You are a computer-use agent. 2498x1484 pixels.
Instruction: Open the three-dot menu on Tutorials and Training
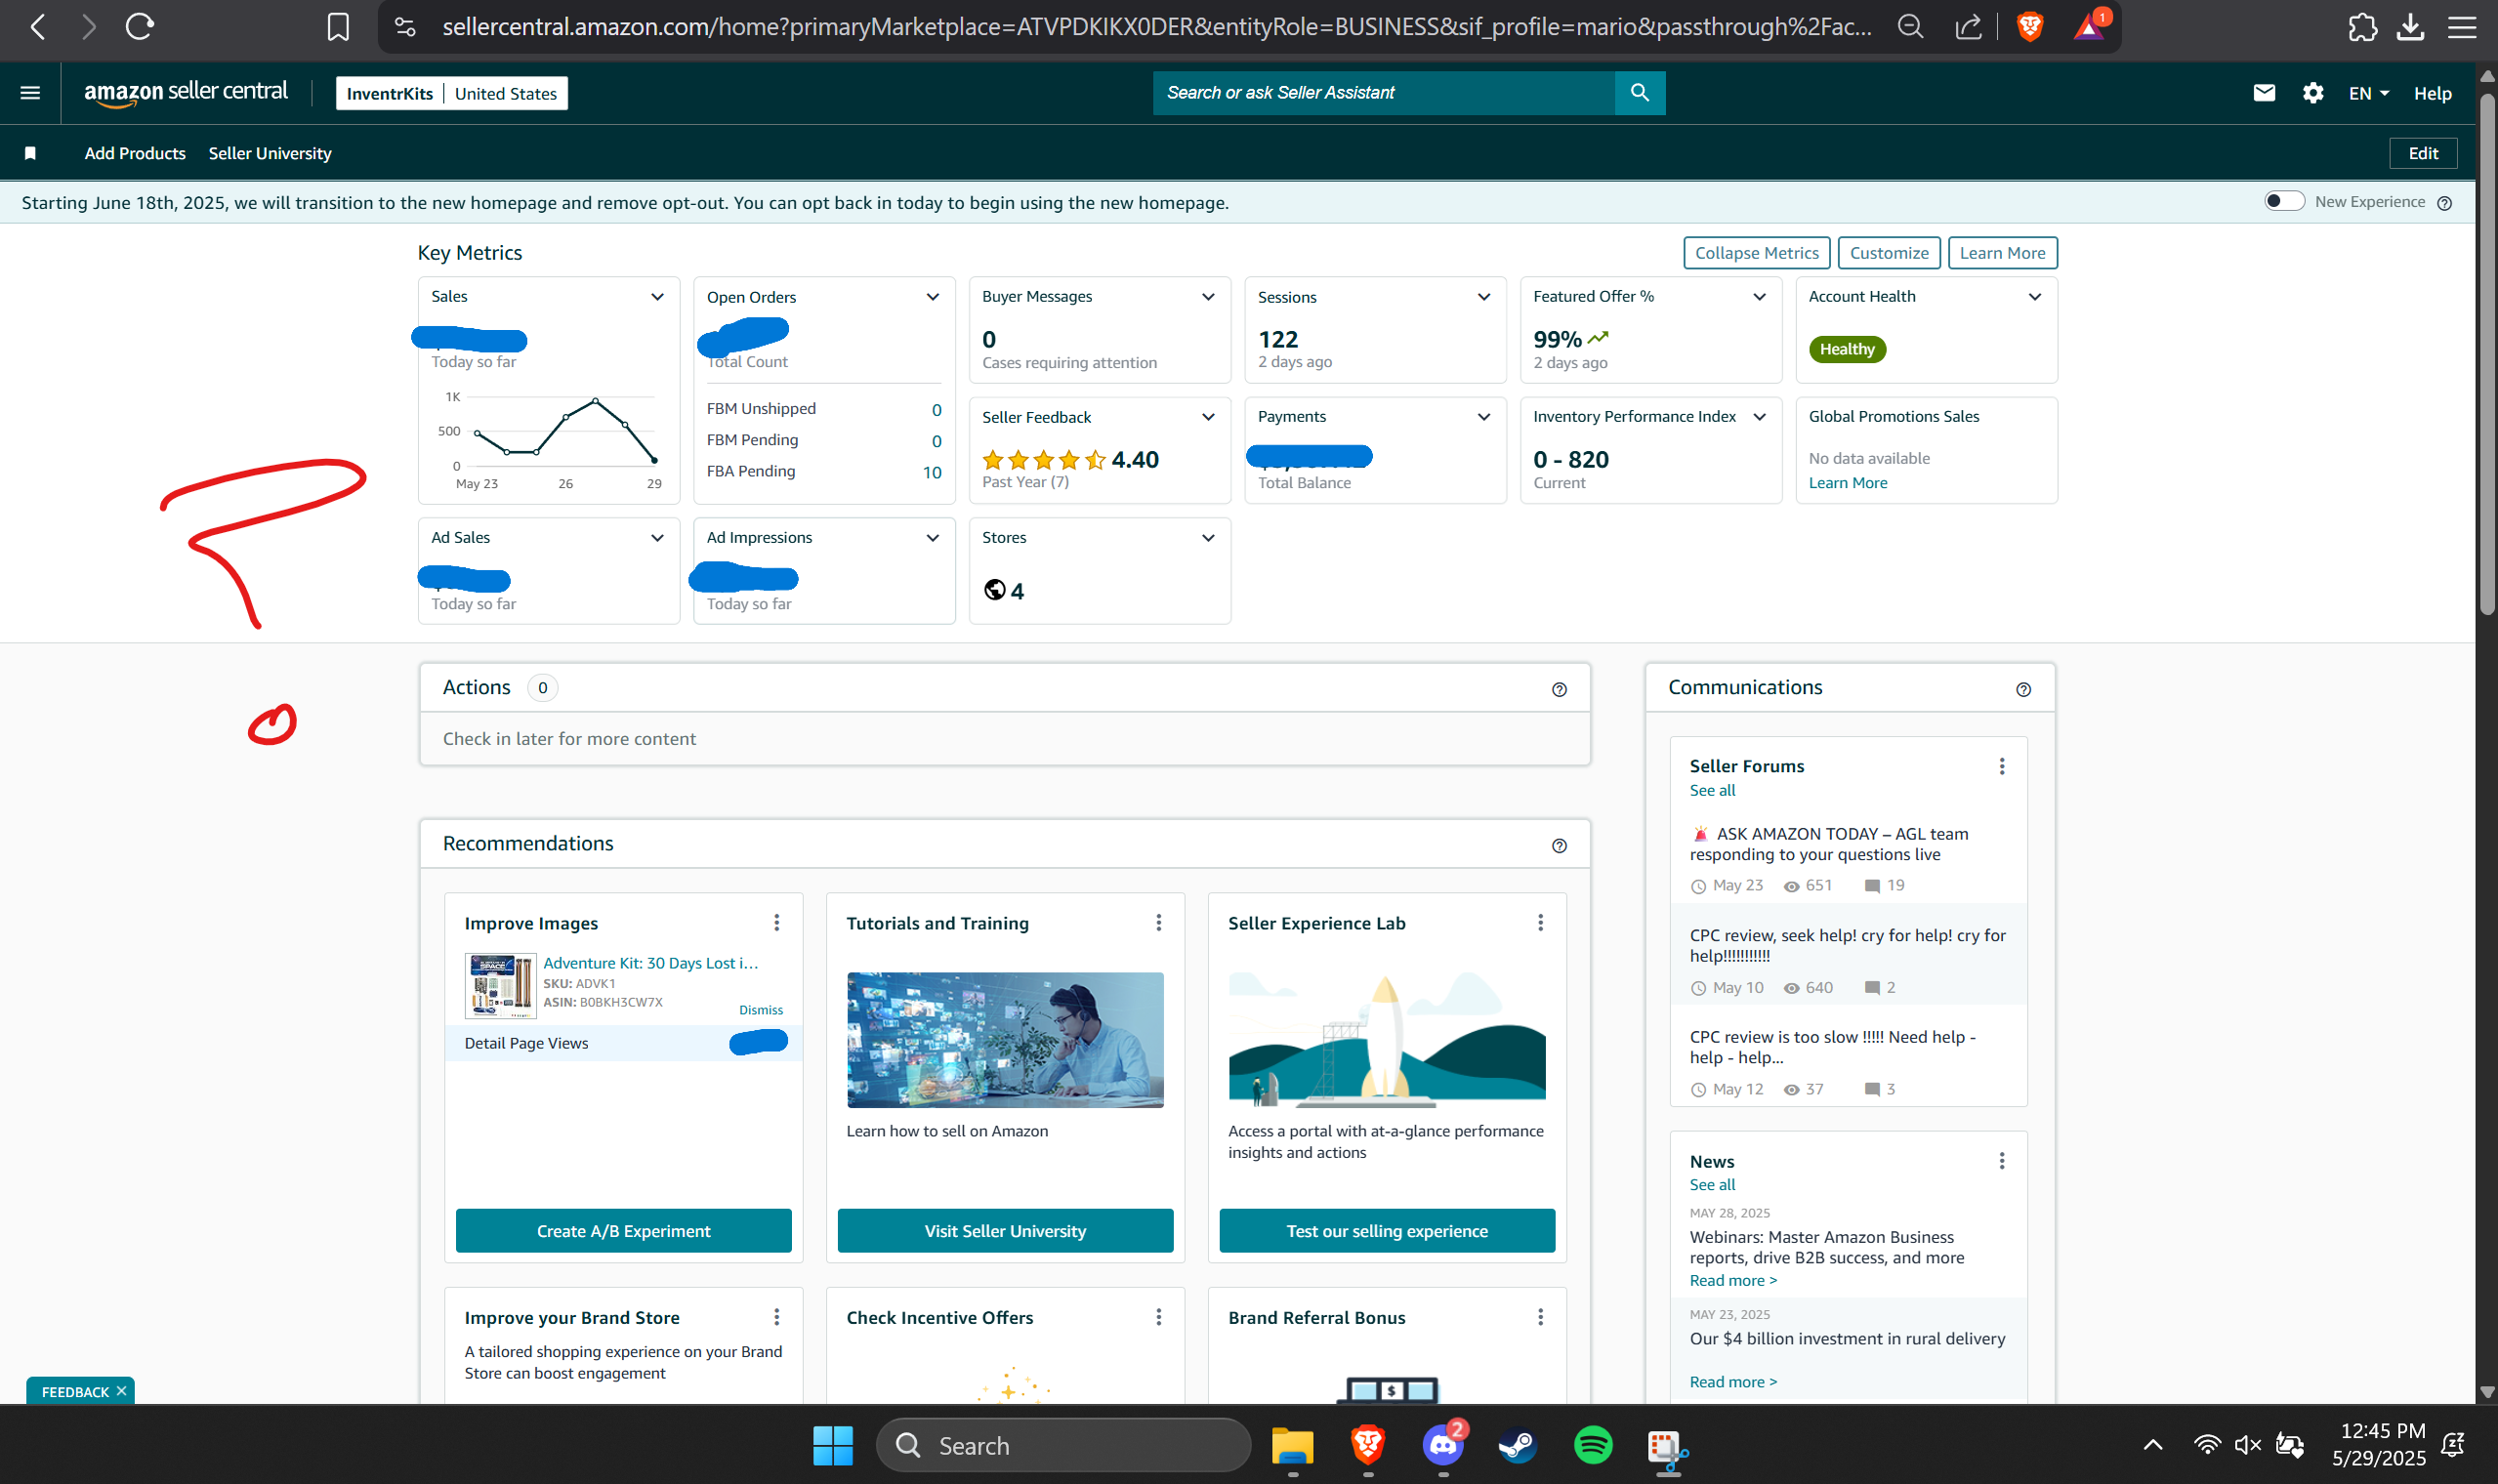[1159, 922]
